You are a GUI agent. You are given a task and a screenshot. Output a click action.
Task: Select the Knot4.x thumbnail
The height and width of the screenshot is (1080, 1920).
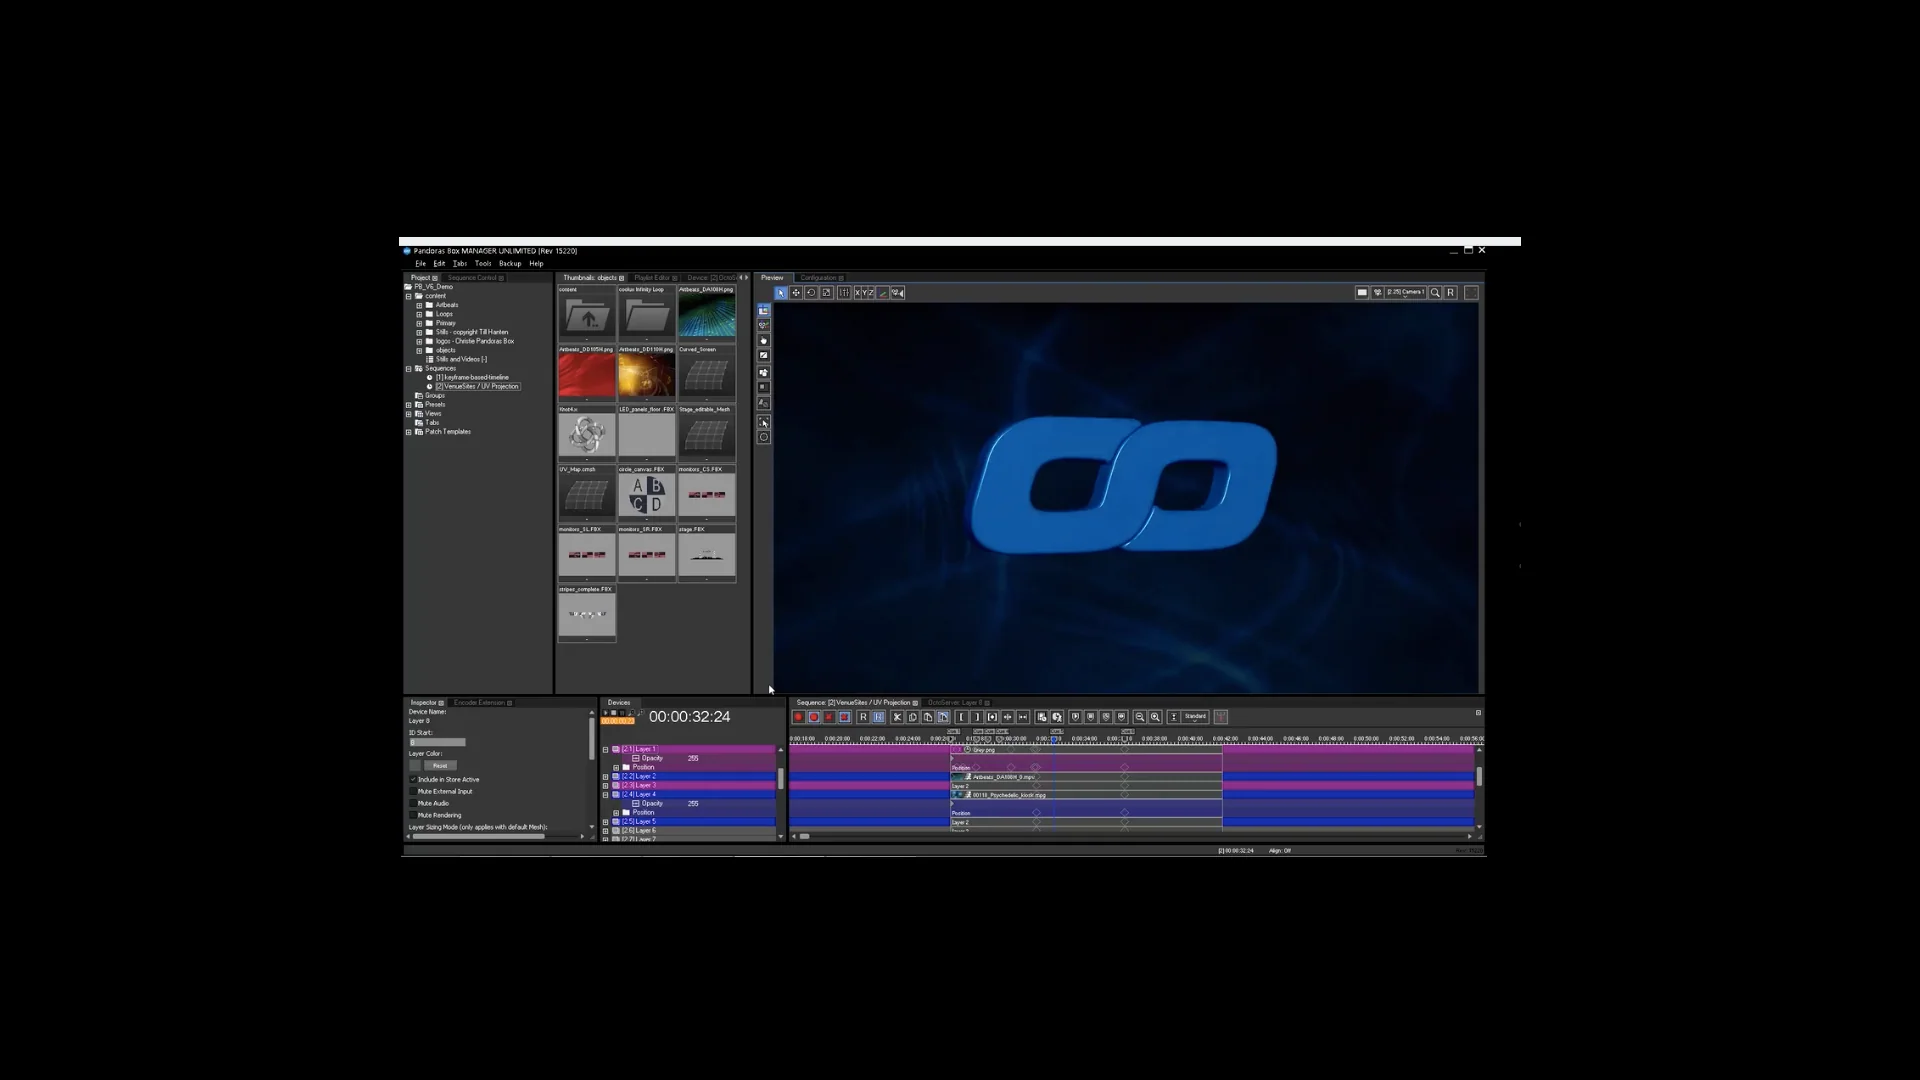coord(587,432)
